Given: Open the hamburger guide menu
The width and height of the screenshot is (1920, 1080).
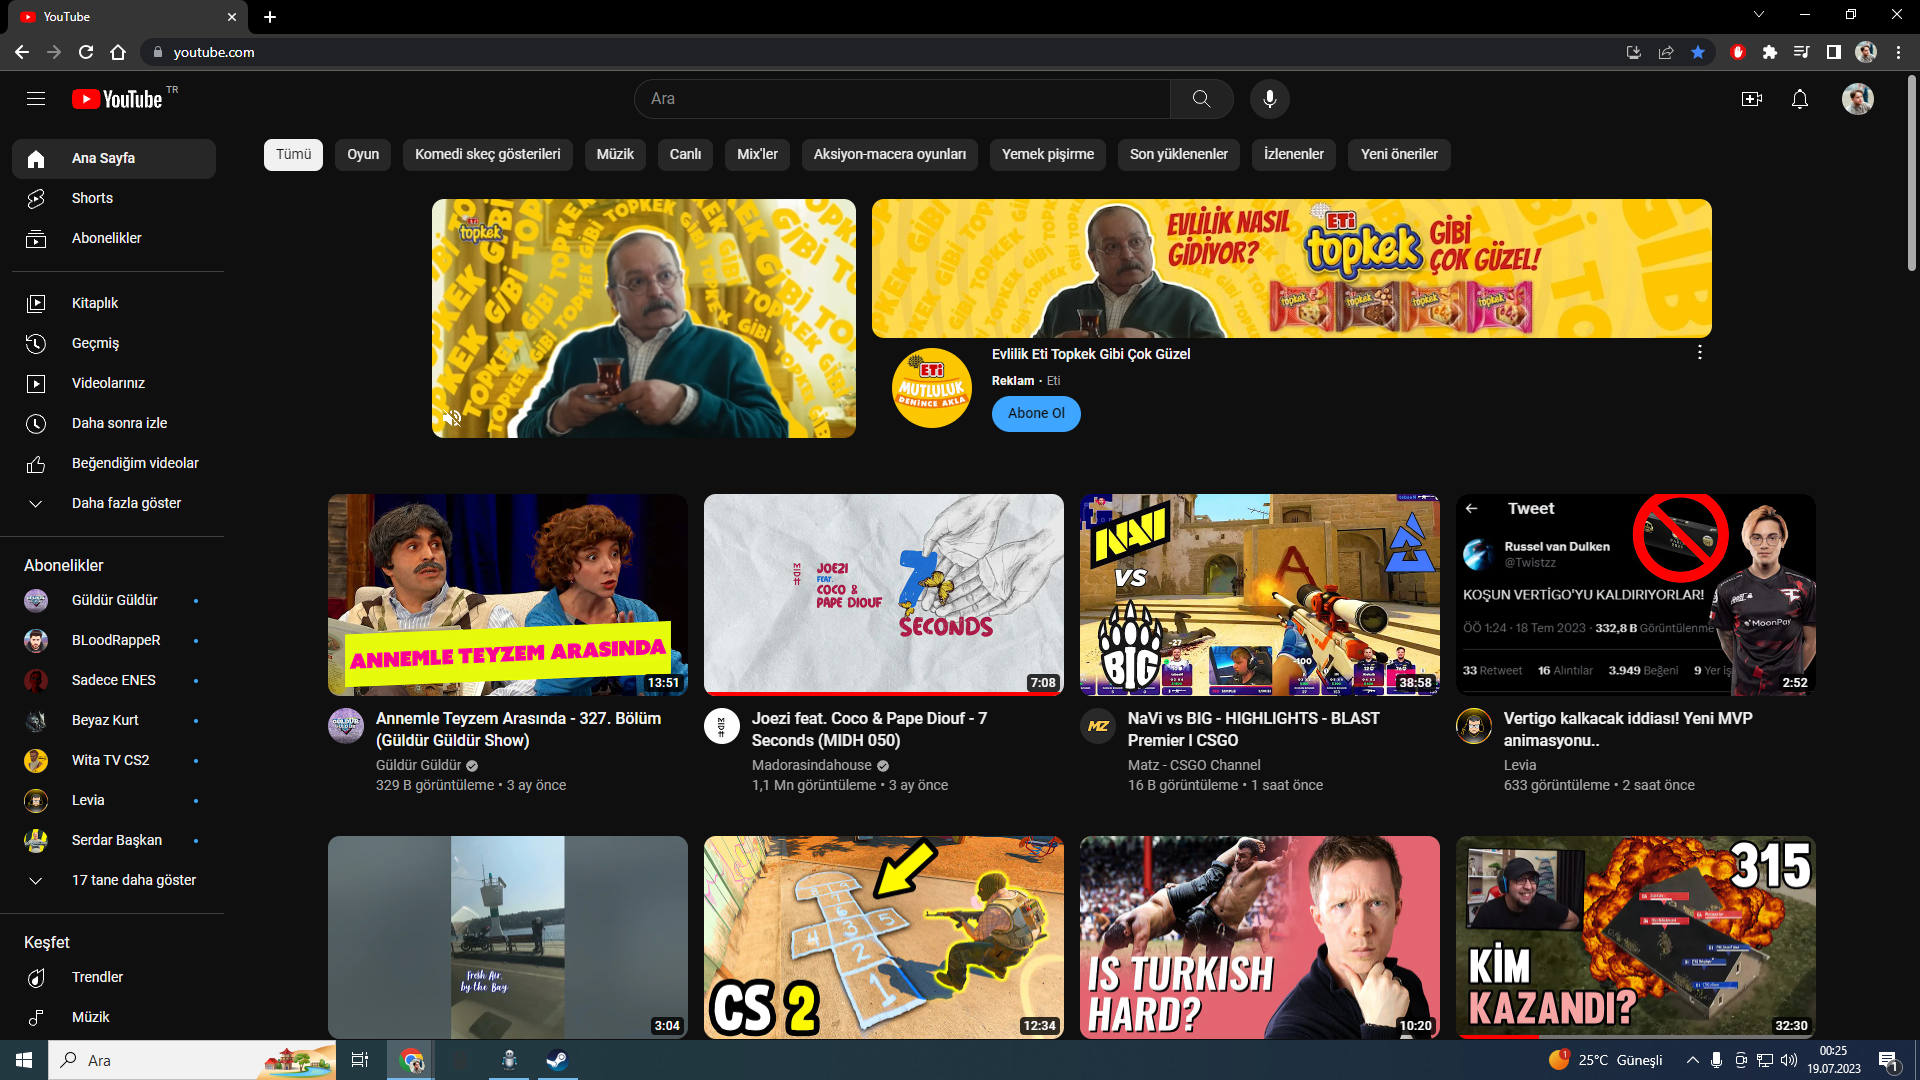Looking at the screenshot, I should coord(36,99).
